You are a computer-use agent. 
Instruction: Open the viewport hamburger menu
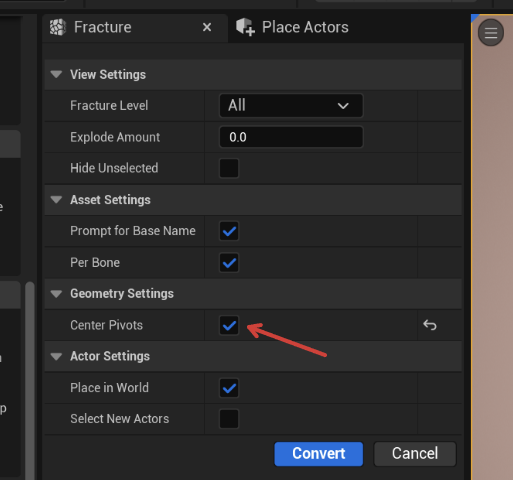pos(491,33)
